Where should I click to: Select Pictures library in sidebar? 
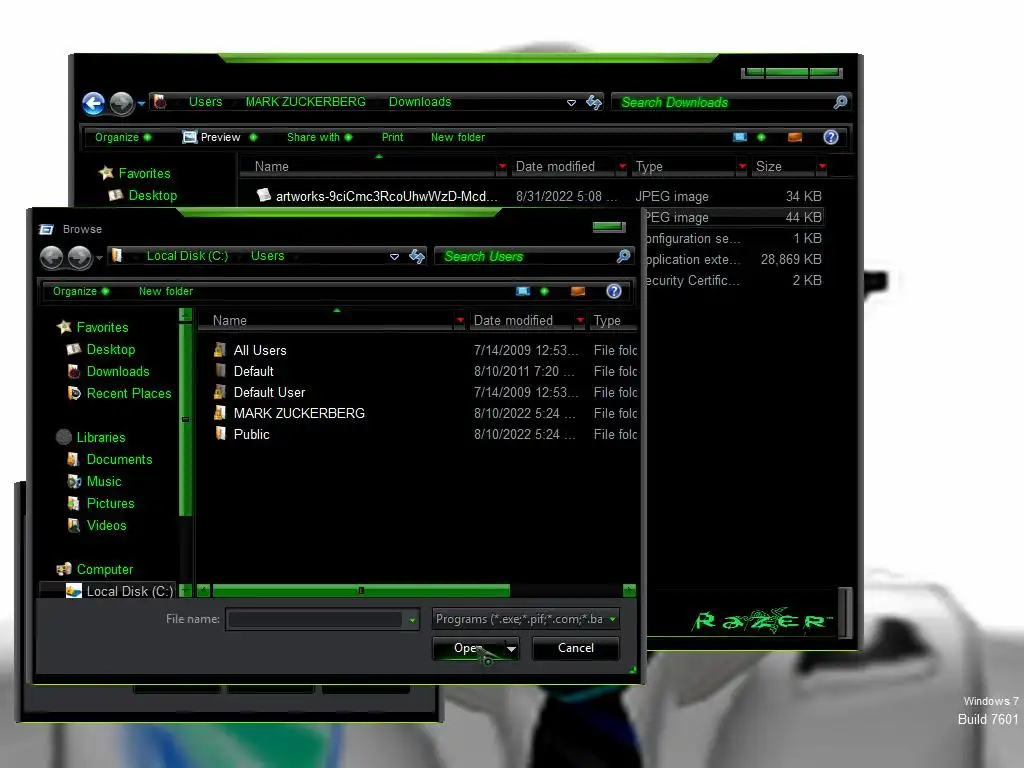pos(110,504)
